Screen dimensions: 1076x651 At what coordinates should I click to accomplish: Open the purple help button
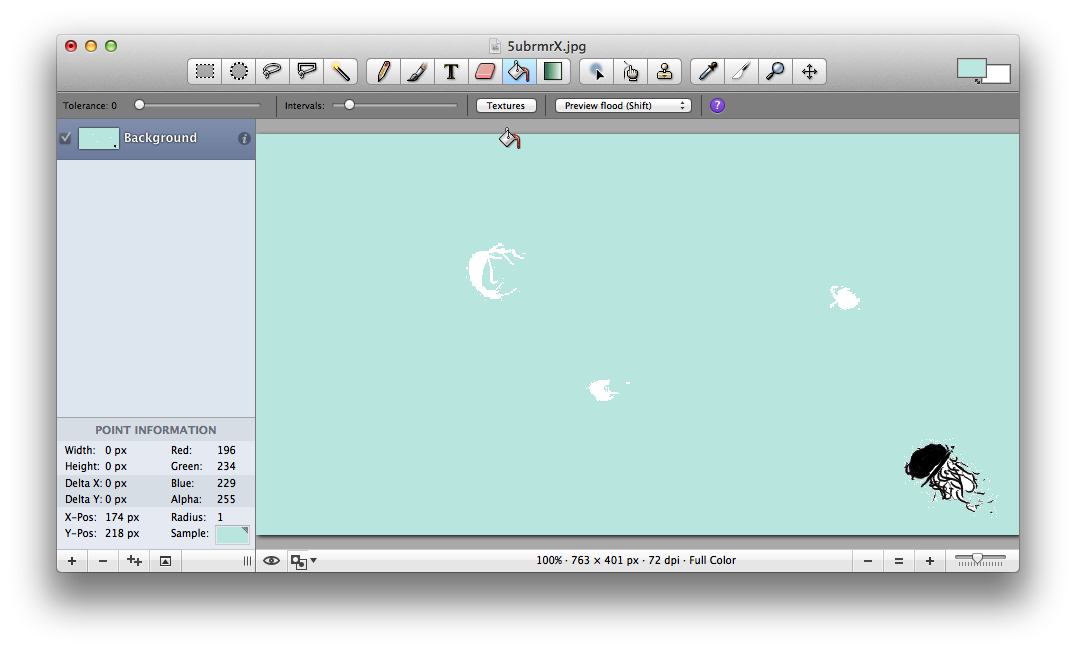pos(717,105)
